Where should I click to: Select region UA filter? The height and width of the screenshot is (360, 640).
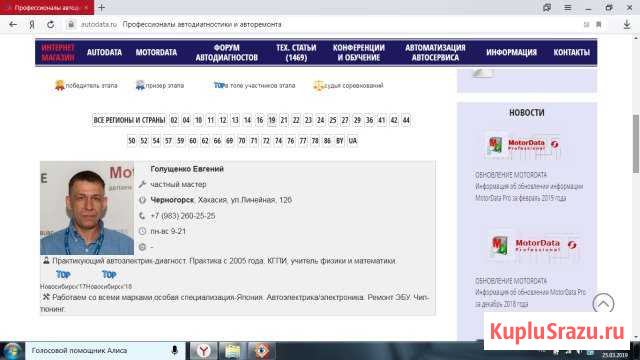[353, 140]
